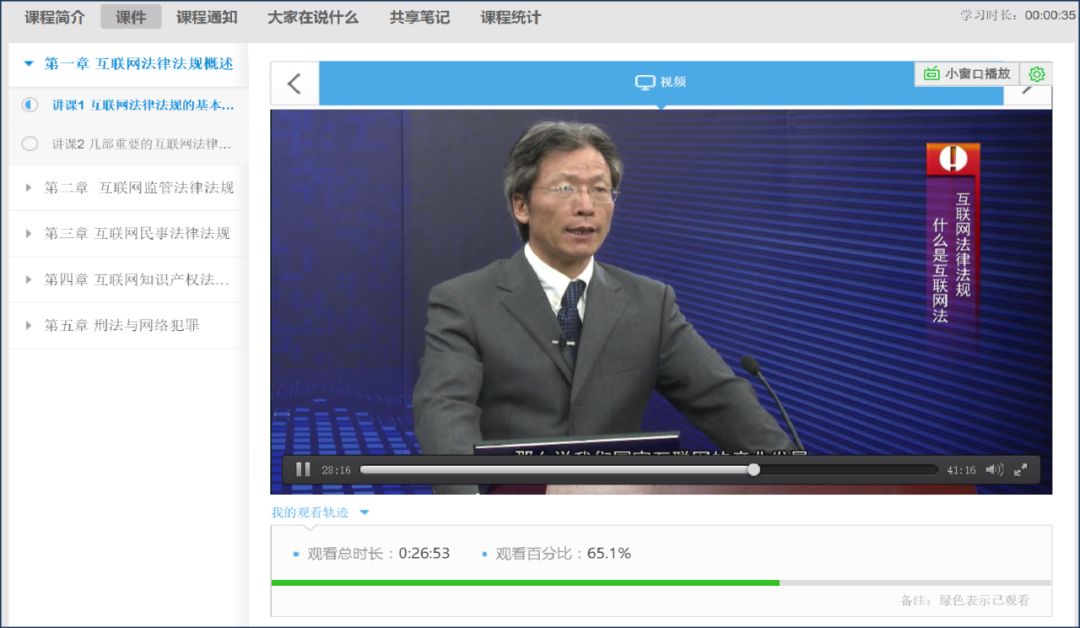Open small window playback mode
Viewport: 1080px width, 628px height.
click(x=967, y=74)
